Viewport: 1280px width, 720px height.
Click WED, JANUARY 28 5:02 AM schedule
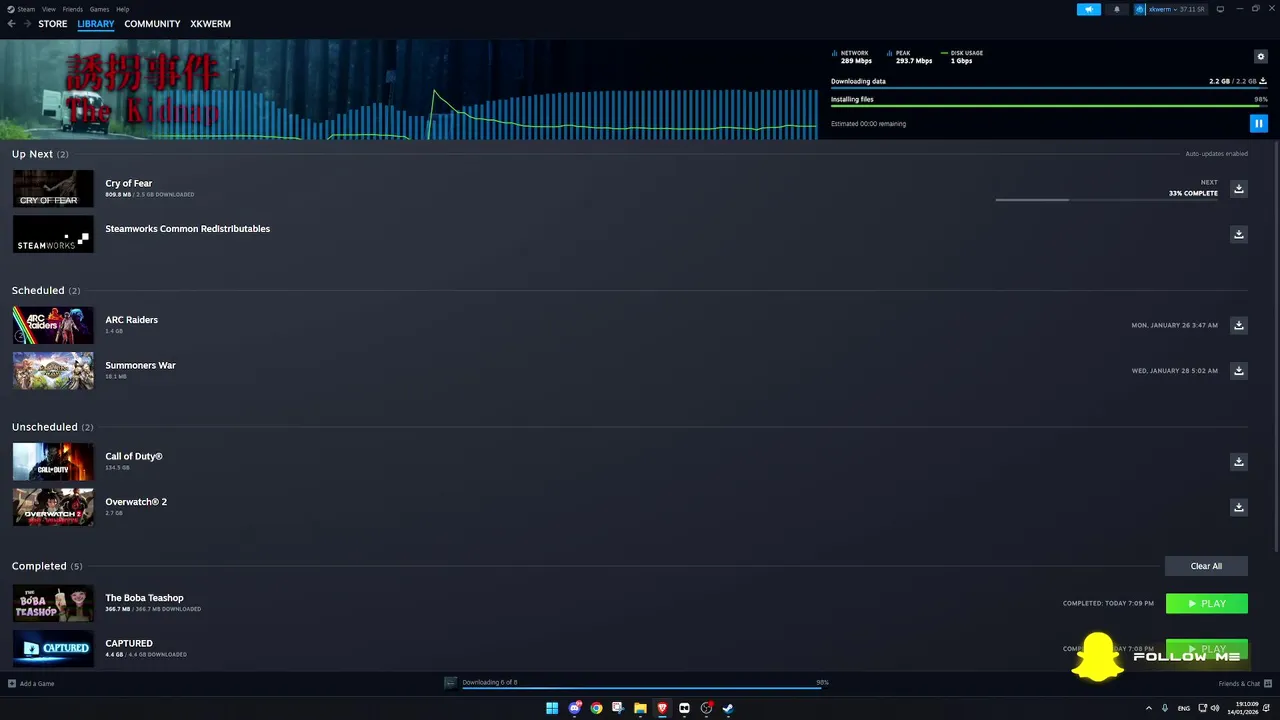(1175, 371)
